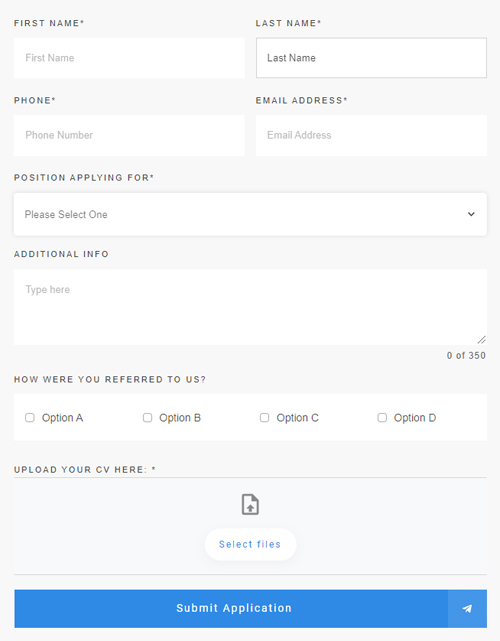Focus the First Name input field

pyautogui.click(x=129, y=58)
